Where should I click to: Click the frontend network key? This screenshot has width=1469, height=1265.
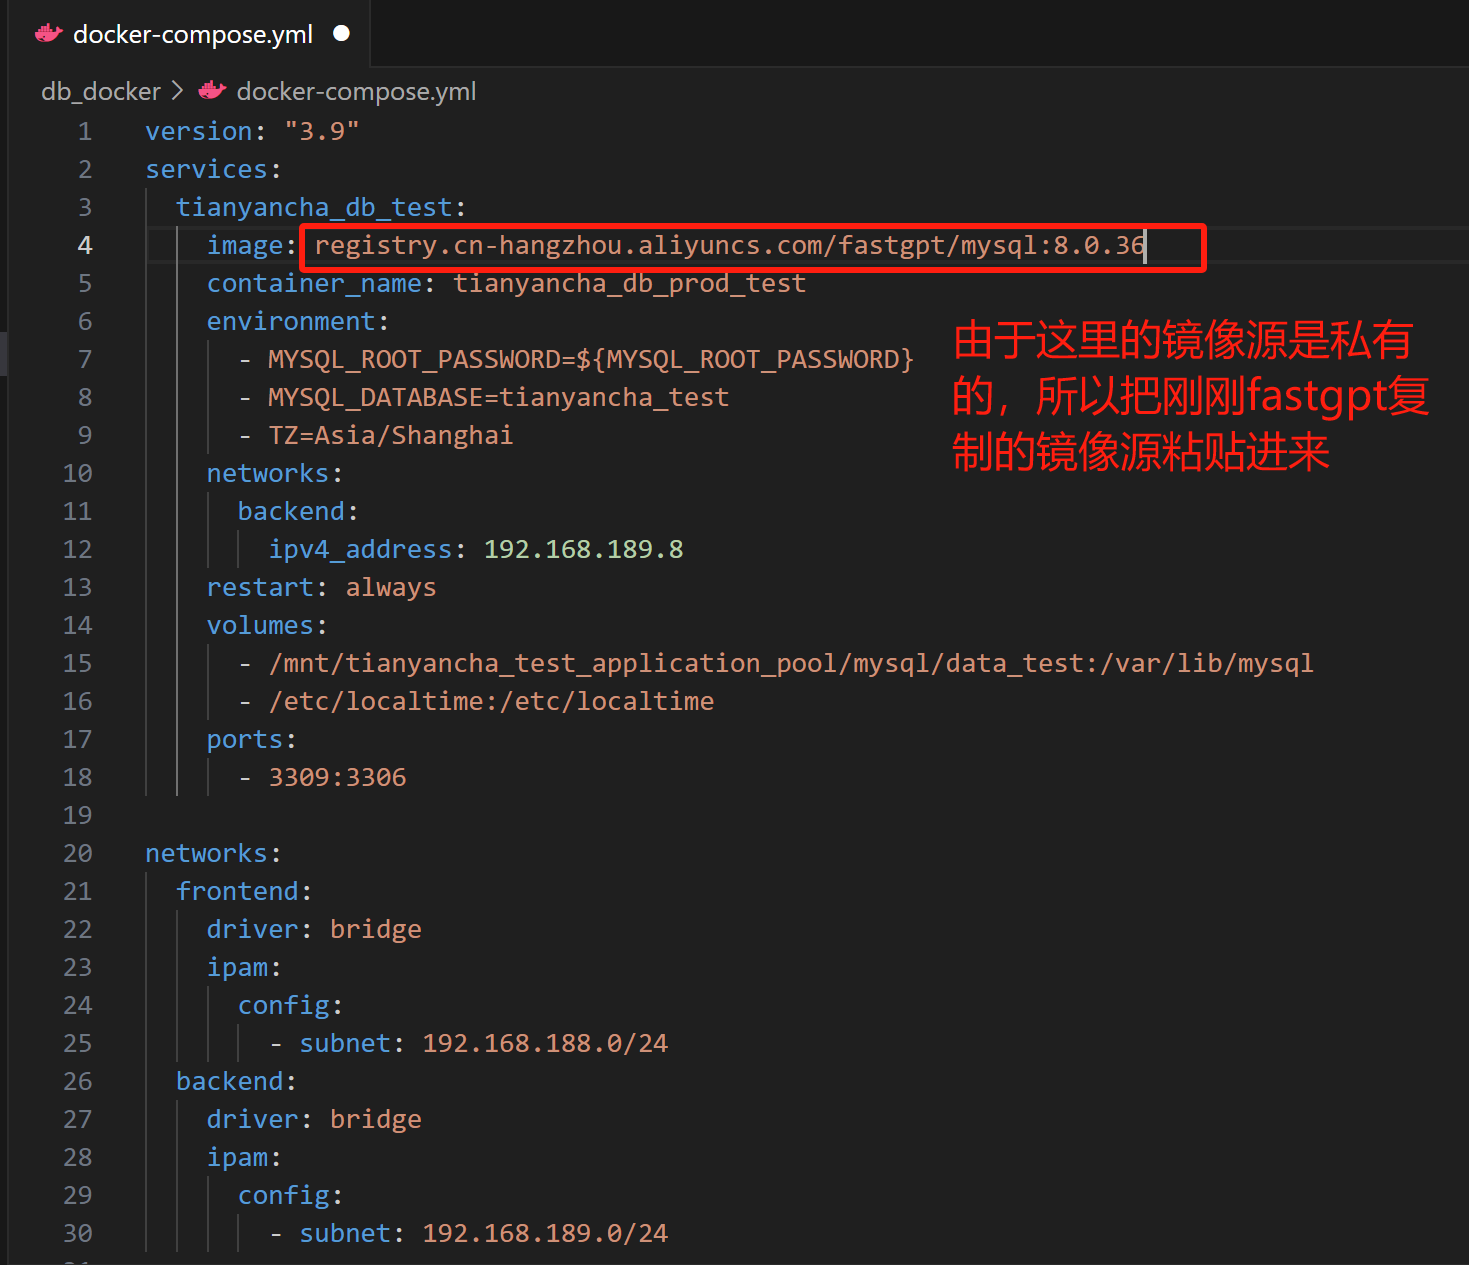point(237,891)
